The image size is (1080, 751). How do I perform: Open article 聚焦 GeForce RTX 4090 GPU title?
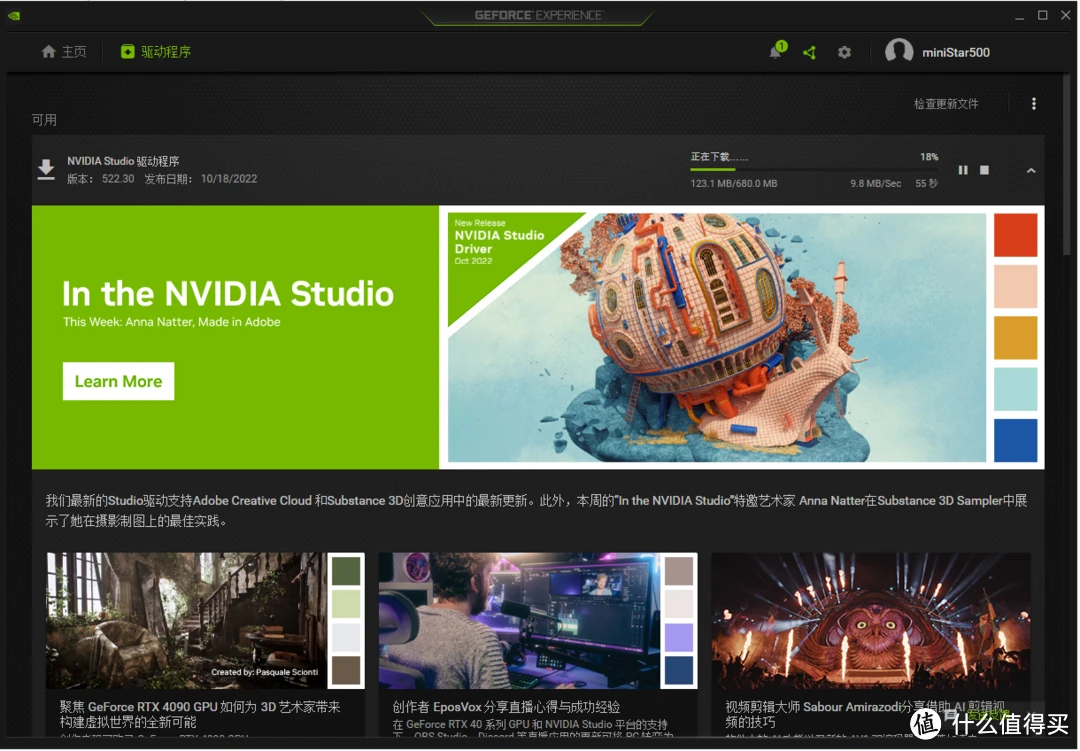point(200,714)
